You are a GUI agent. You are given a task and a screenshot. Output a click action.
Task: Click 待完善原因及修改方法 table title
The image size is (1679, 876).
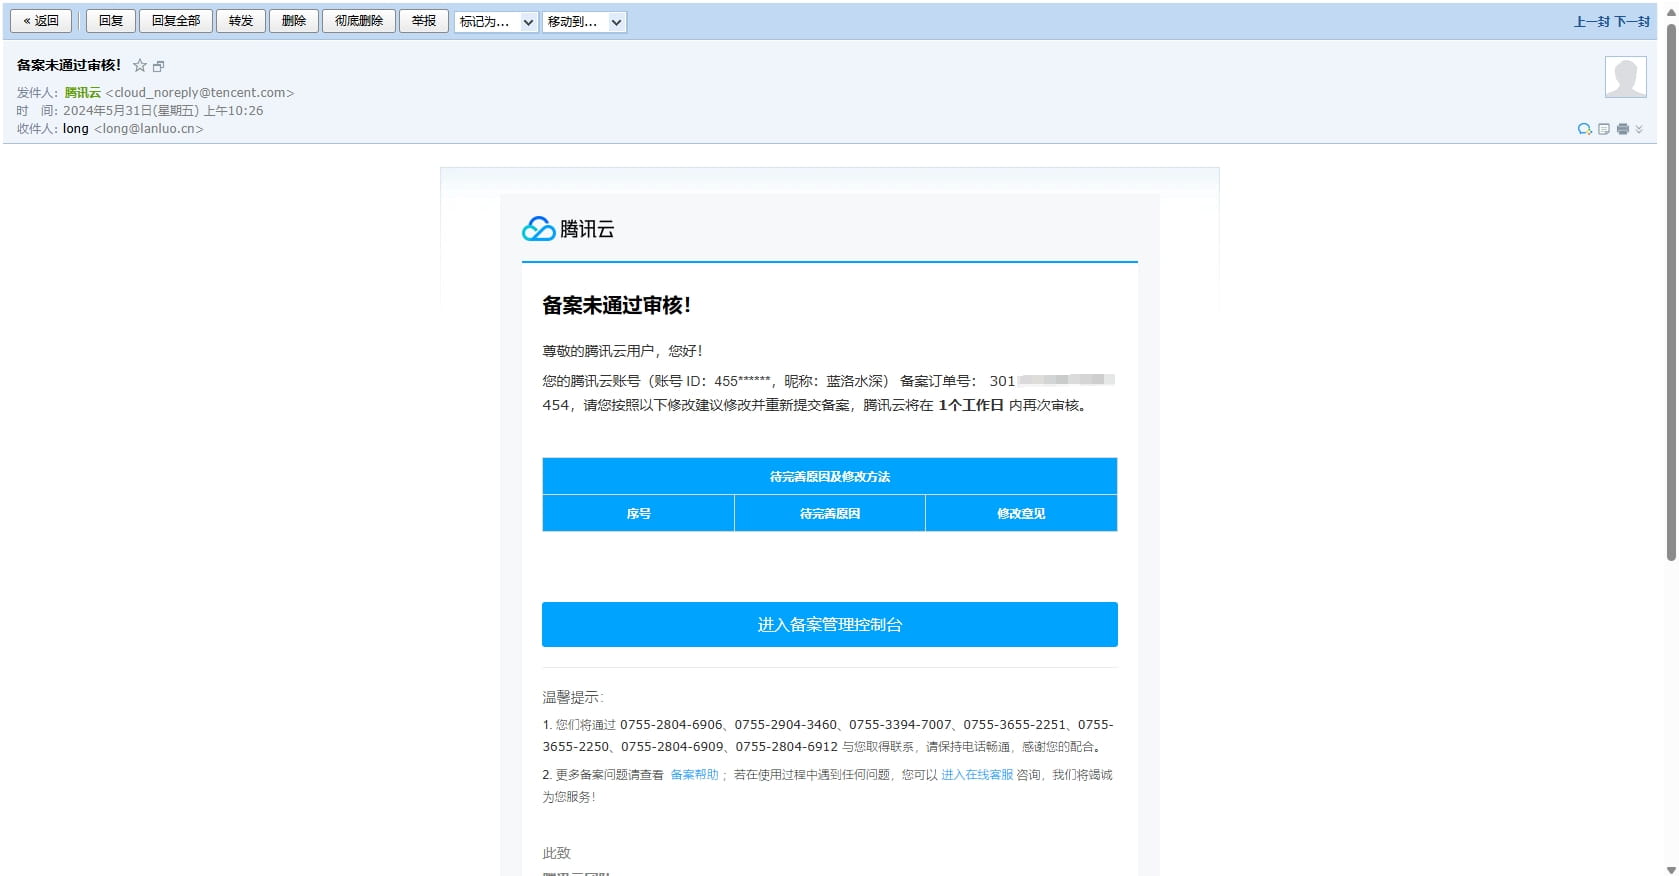[830, 476]
